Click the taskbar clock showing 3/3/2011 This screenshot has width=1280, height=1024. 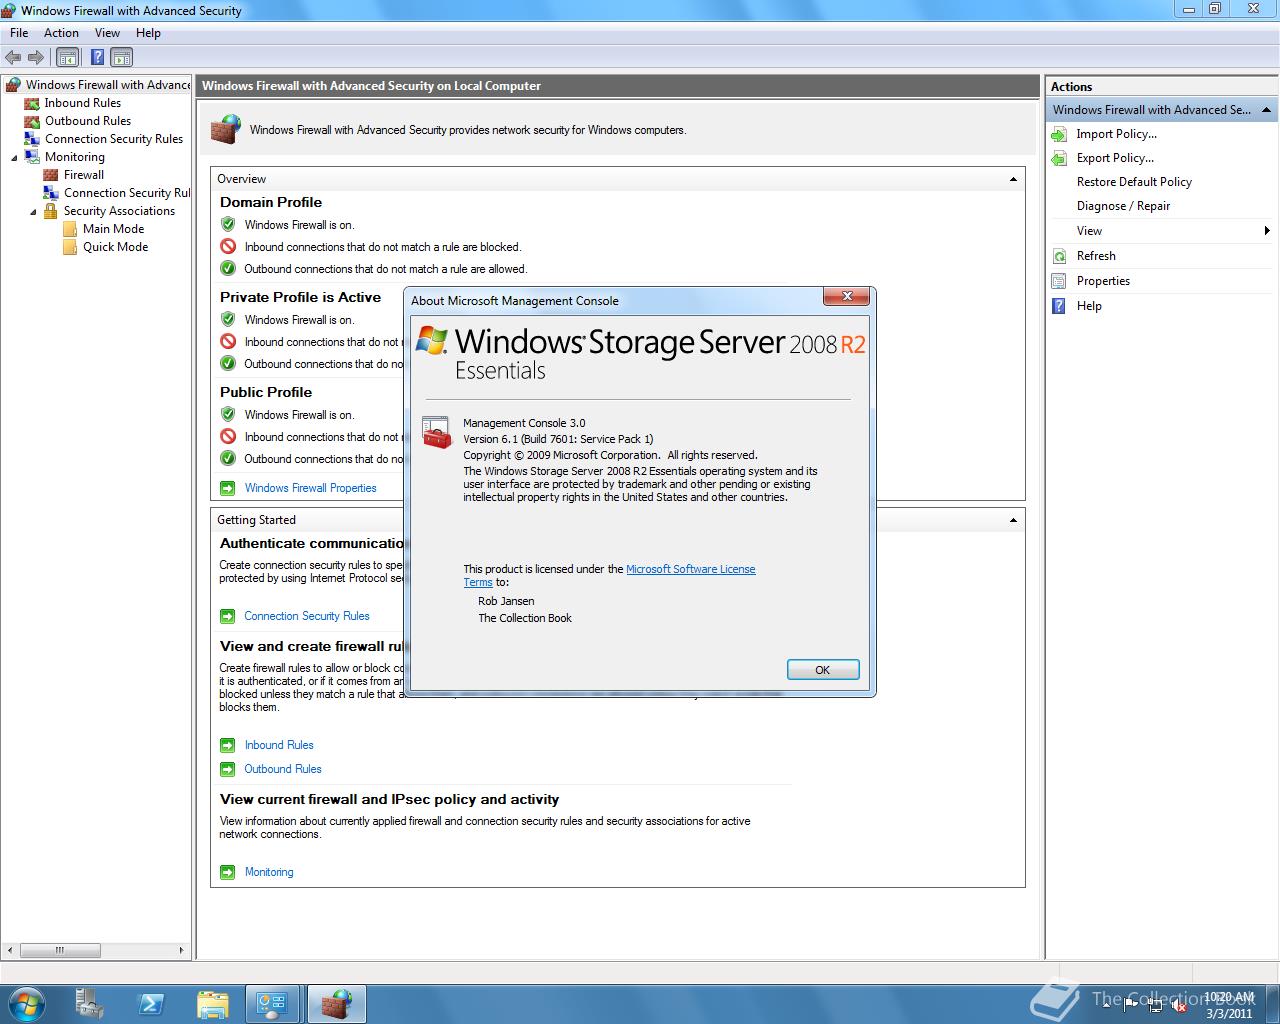pos(1228,1005)
